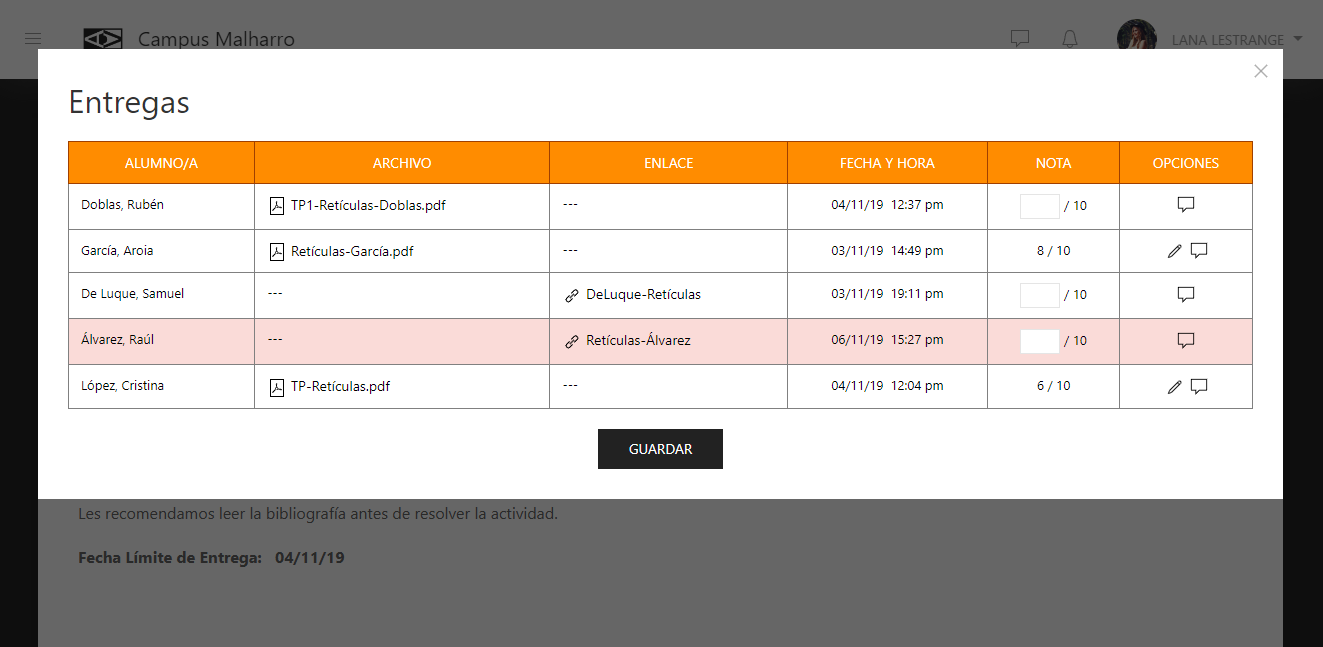Open comment for García, Aroia submission
The height and width of the screenshot is (647, 1323).
(1199, 251)
